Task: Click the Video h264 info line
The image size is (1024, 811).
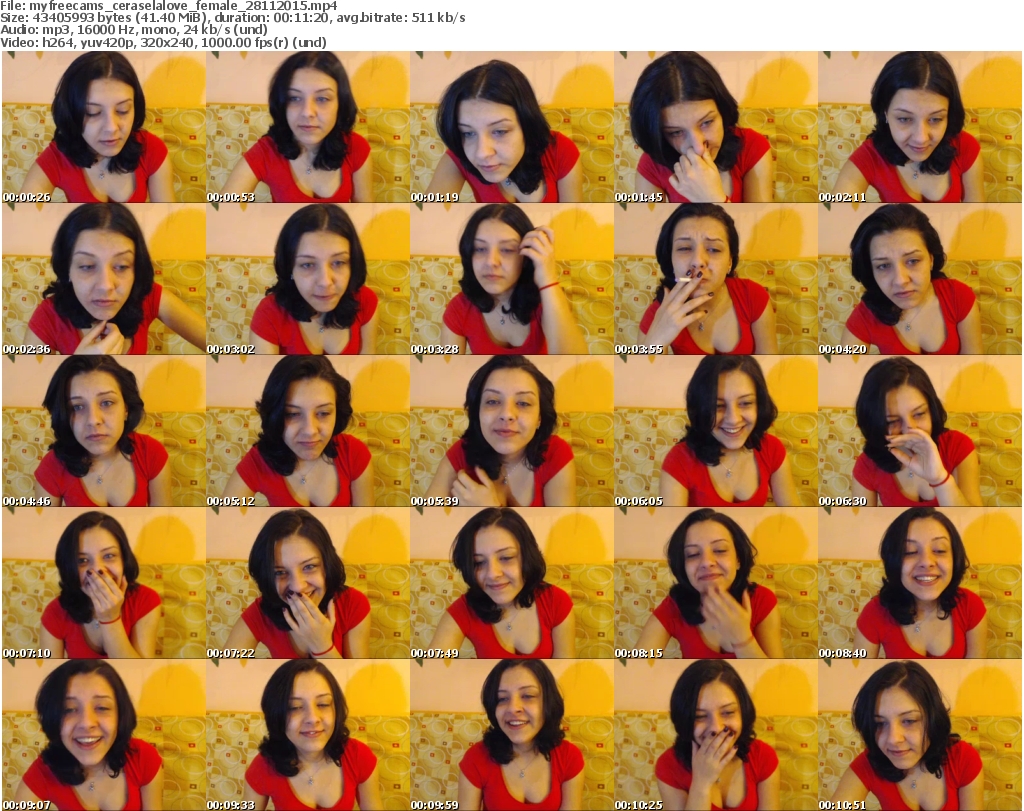Action: click(x=164, y=42)
